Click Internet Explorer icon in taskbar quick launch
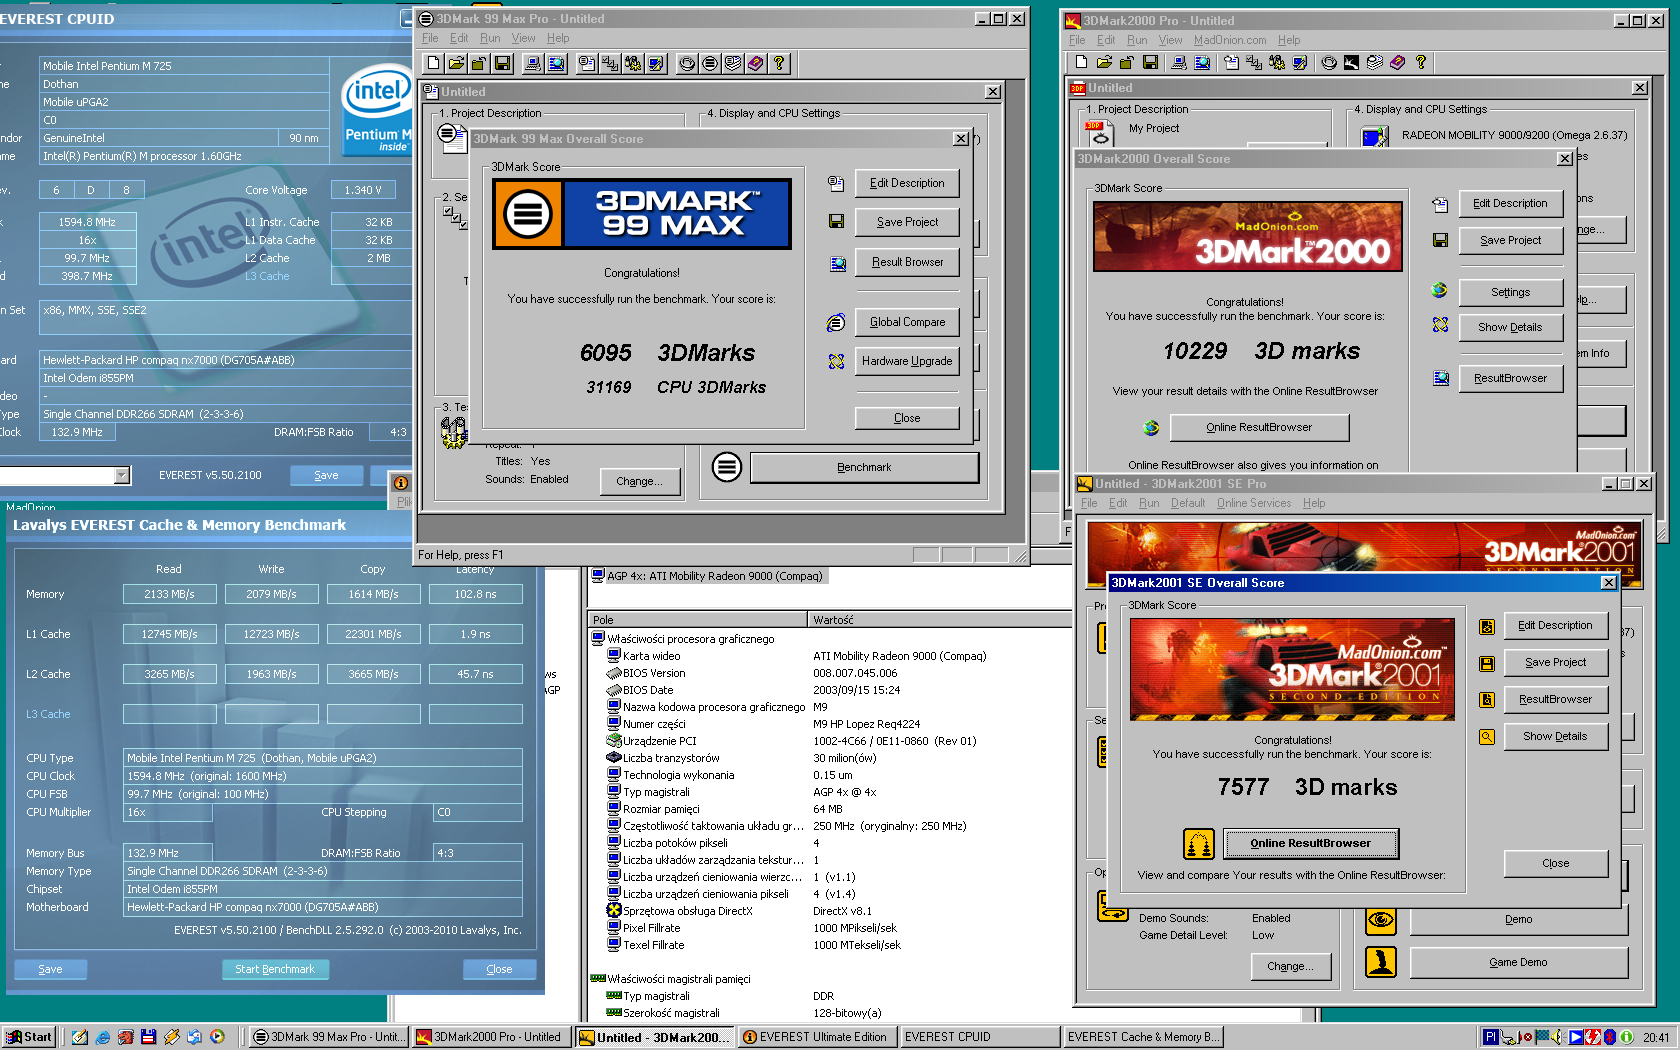1680x1050 pixels. point(103,1037)
